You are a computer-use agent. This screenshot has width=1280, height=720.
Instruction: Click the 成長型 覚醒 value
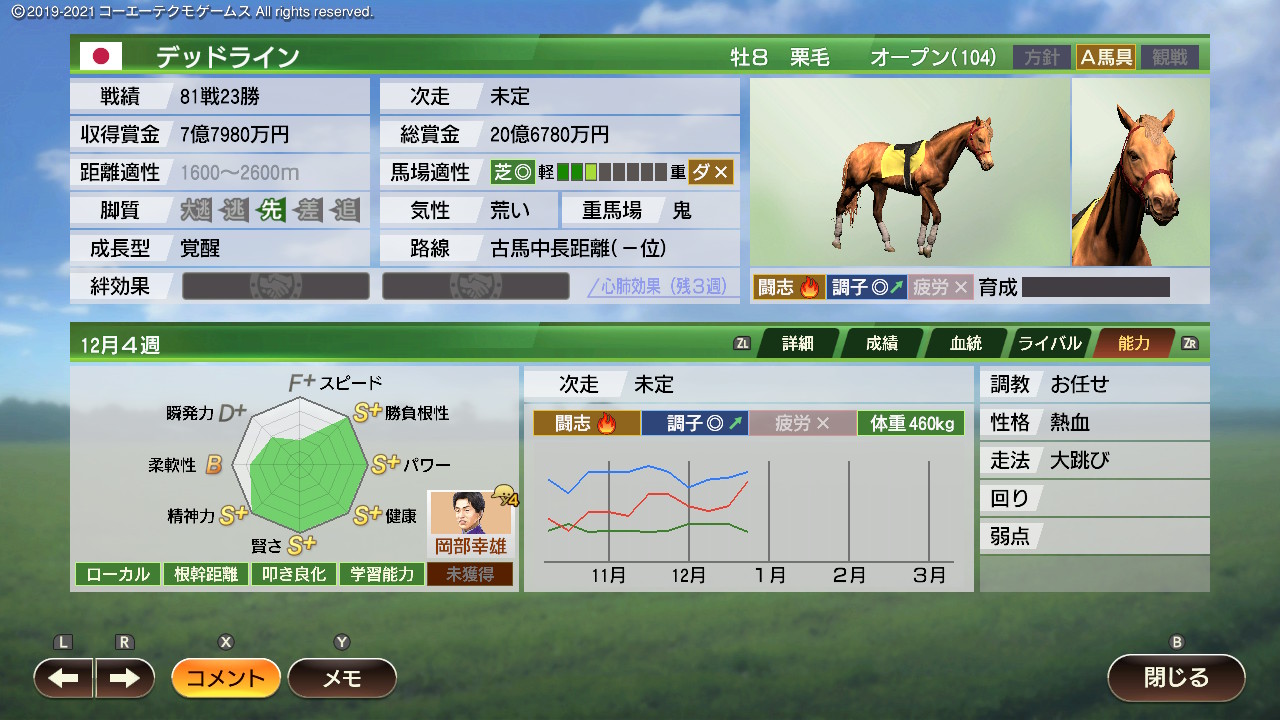point(200,248)
